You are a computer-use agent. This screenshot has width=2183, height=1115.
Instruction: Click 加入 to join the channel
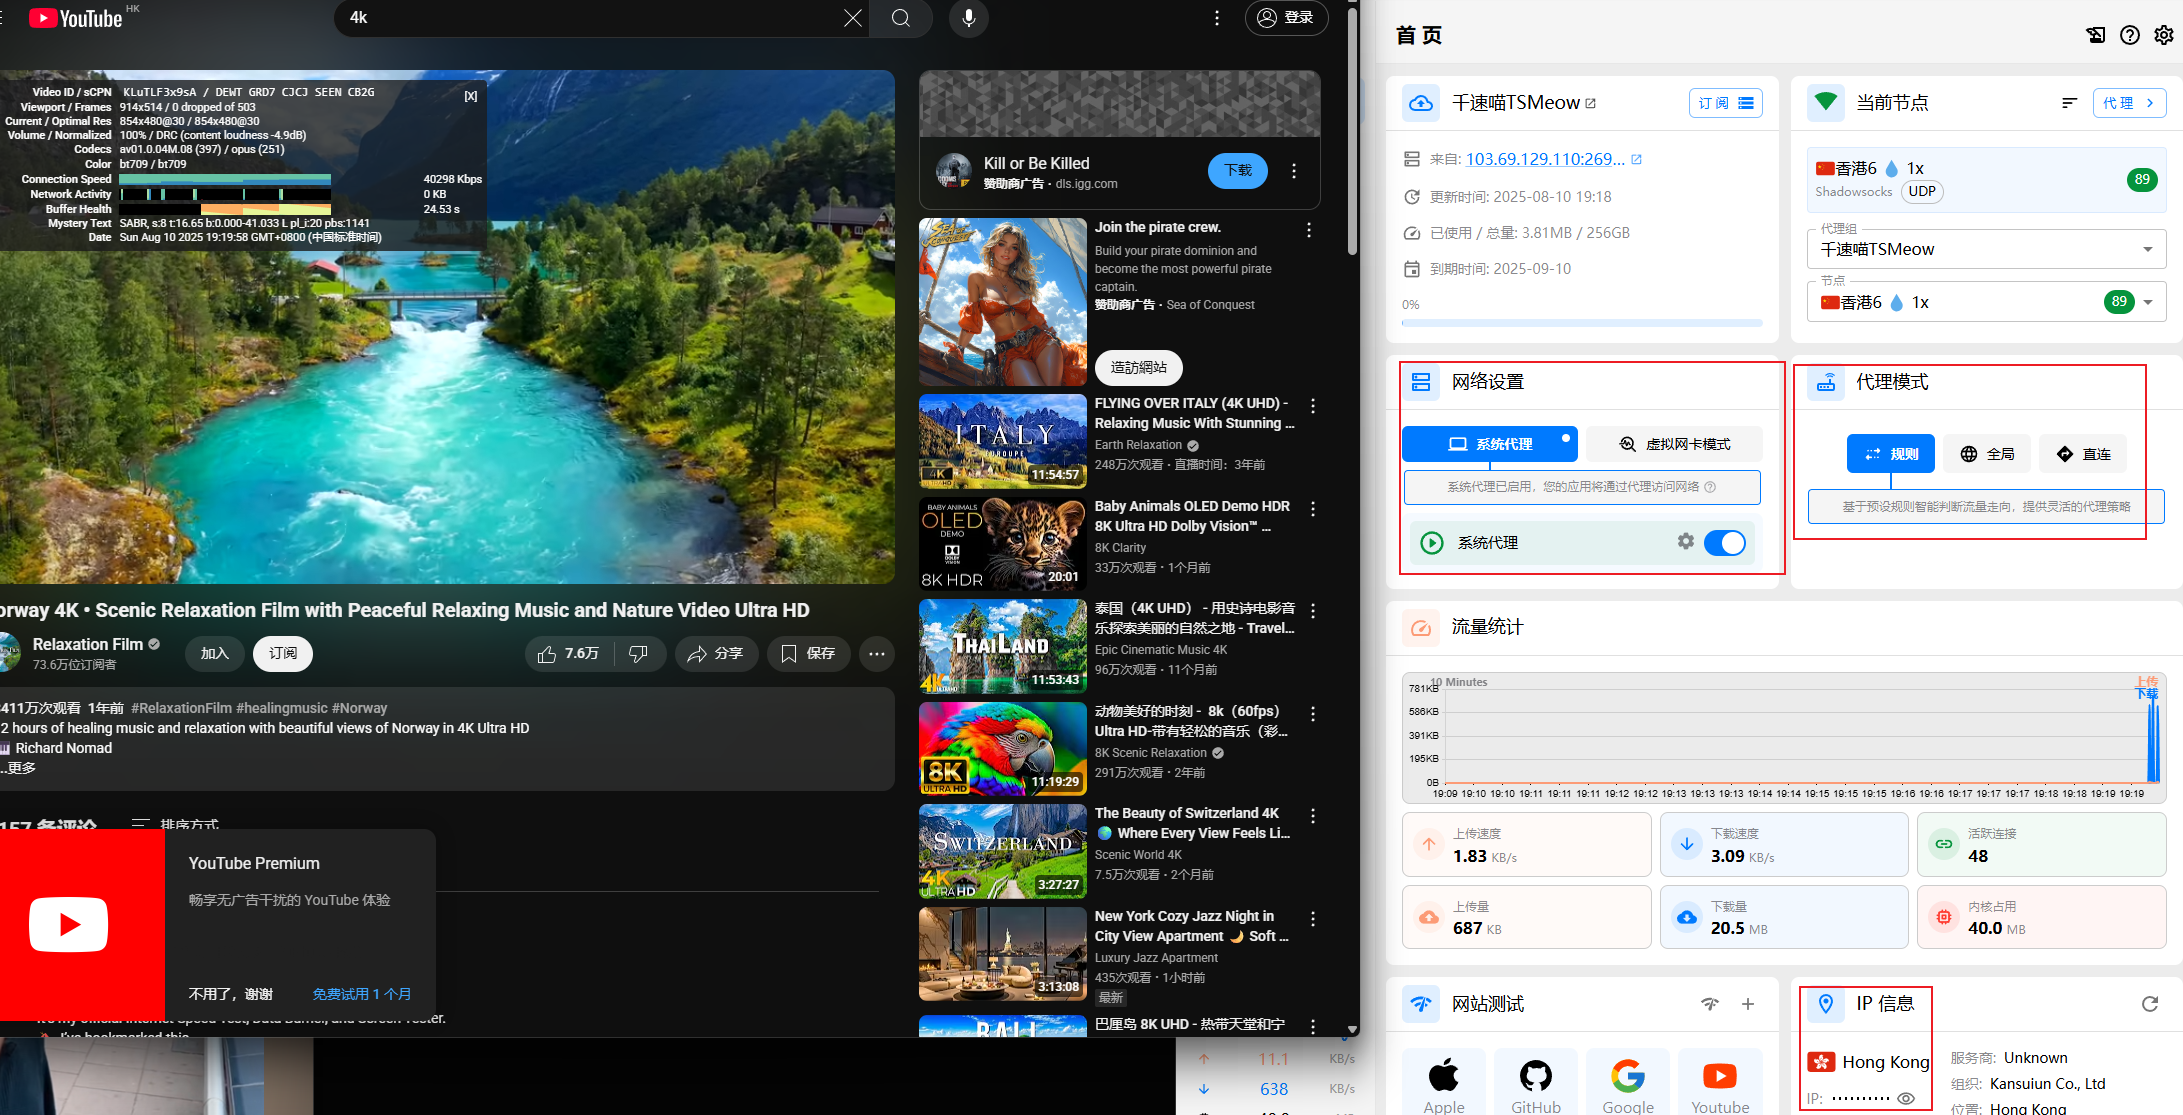point(215,653)
